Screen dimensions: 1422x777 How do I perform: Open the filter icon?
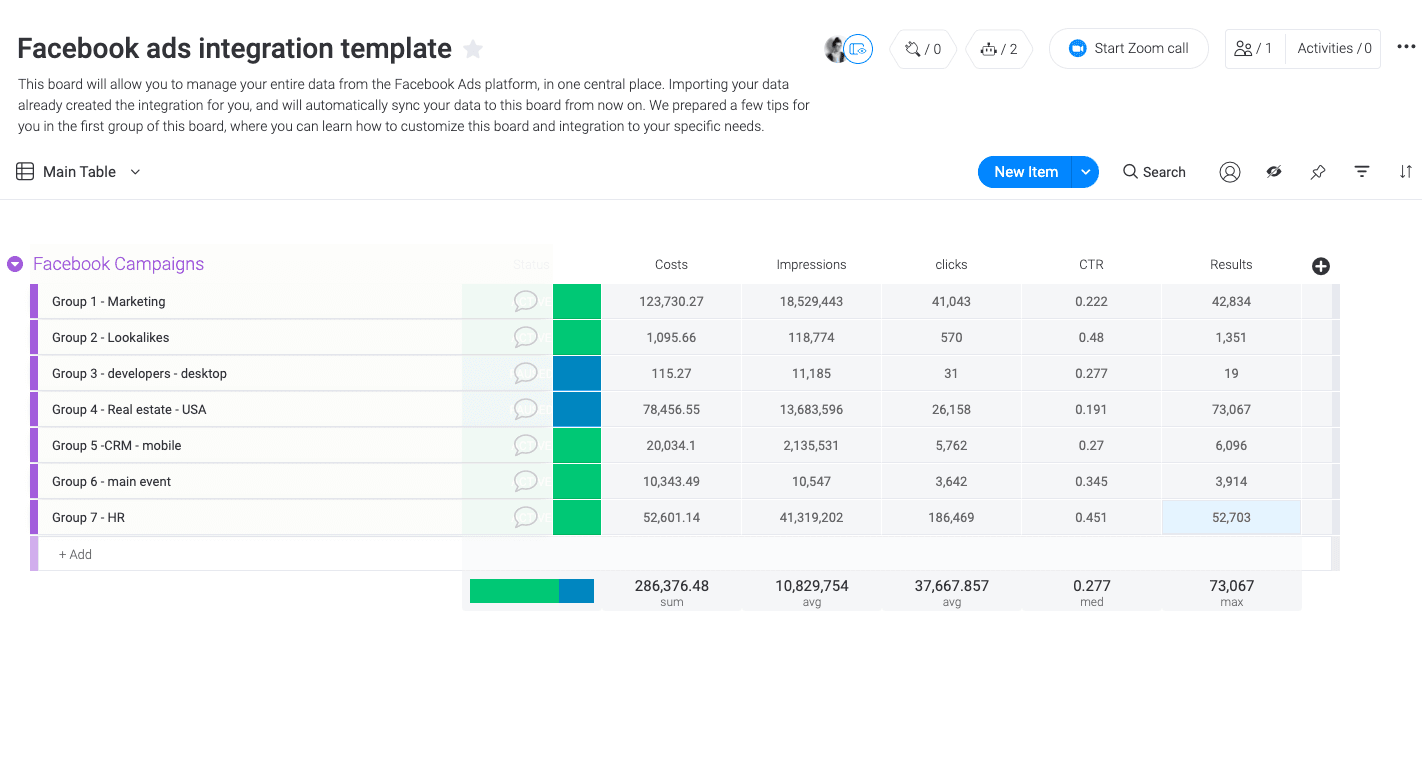point(1362,172)
